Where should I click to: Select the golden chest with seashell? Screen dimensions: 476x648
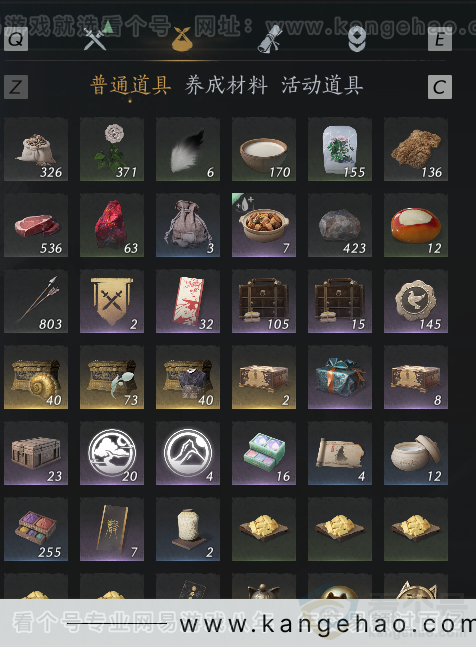coord(36,377)
